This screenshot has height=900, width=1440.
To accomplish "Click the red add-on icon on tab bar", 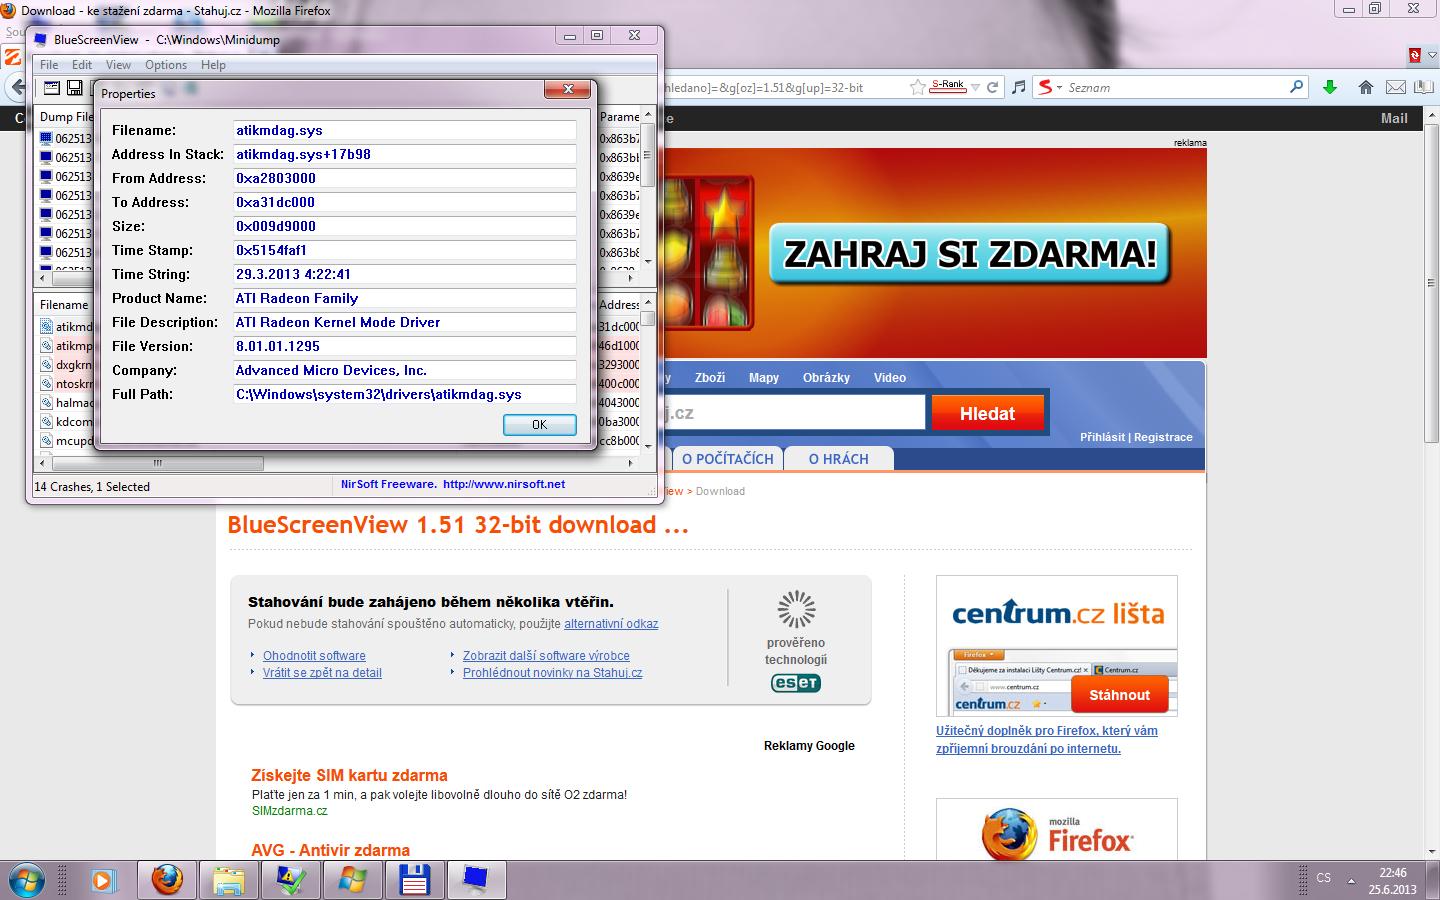I will [x=1415, y=55].
